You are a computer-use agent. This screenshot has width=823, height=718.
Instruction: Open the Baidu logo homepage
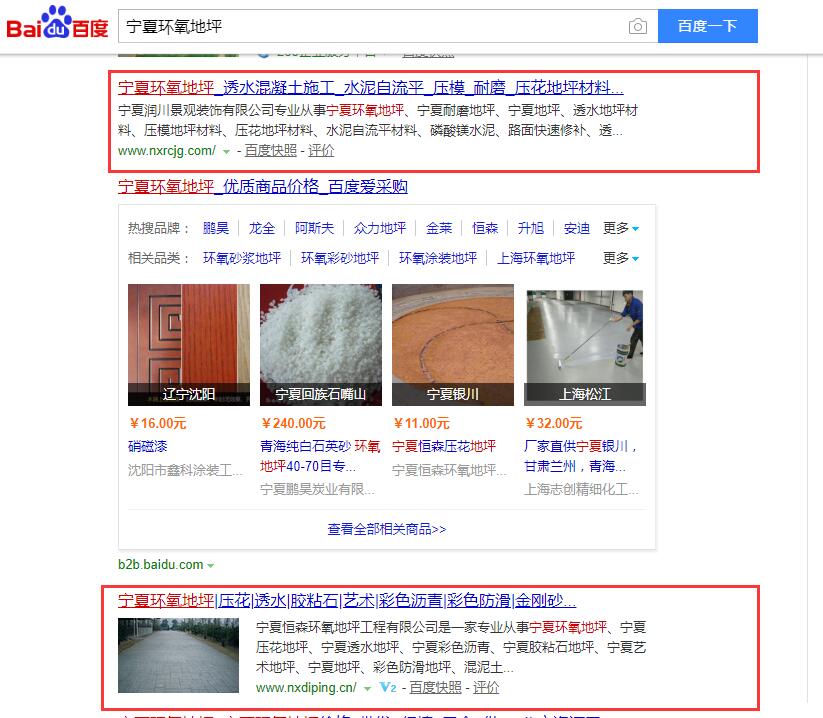(57, 23)
